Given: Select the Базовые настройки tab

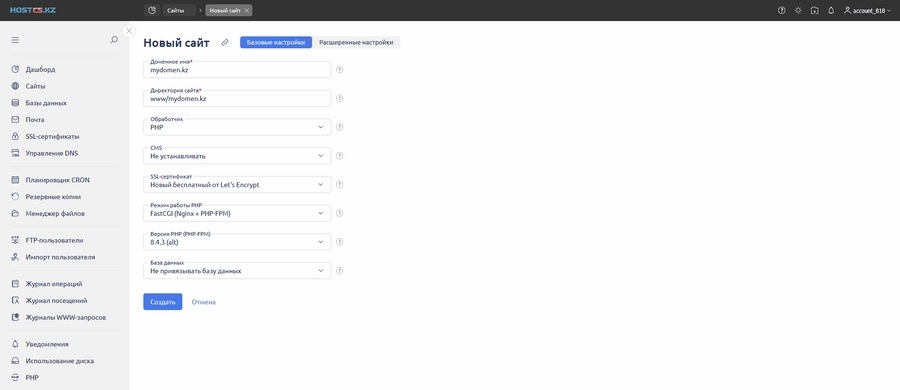Looking at the screenshot, I should pyautogui.click(x=276, y=43).
